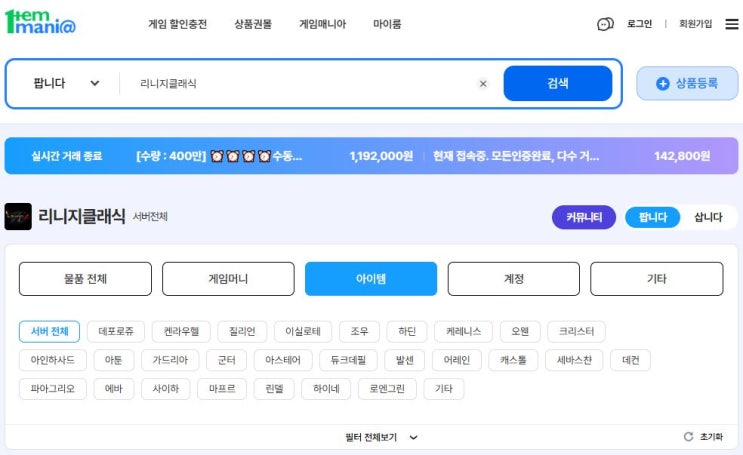The height and width of the screenshot is (455, 743).
Task: Select 에바 server chip
Action: [114, 389]
